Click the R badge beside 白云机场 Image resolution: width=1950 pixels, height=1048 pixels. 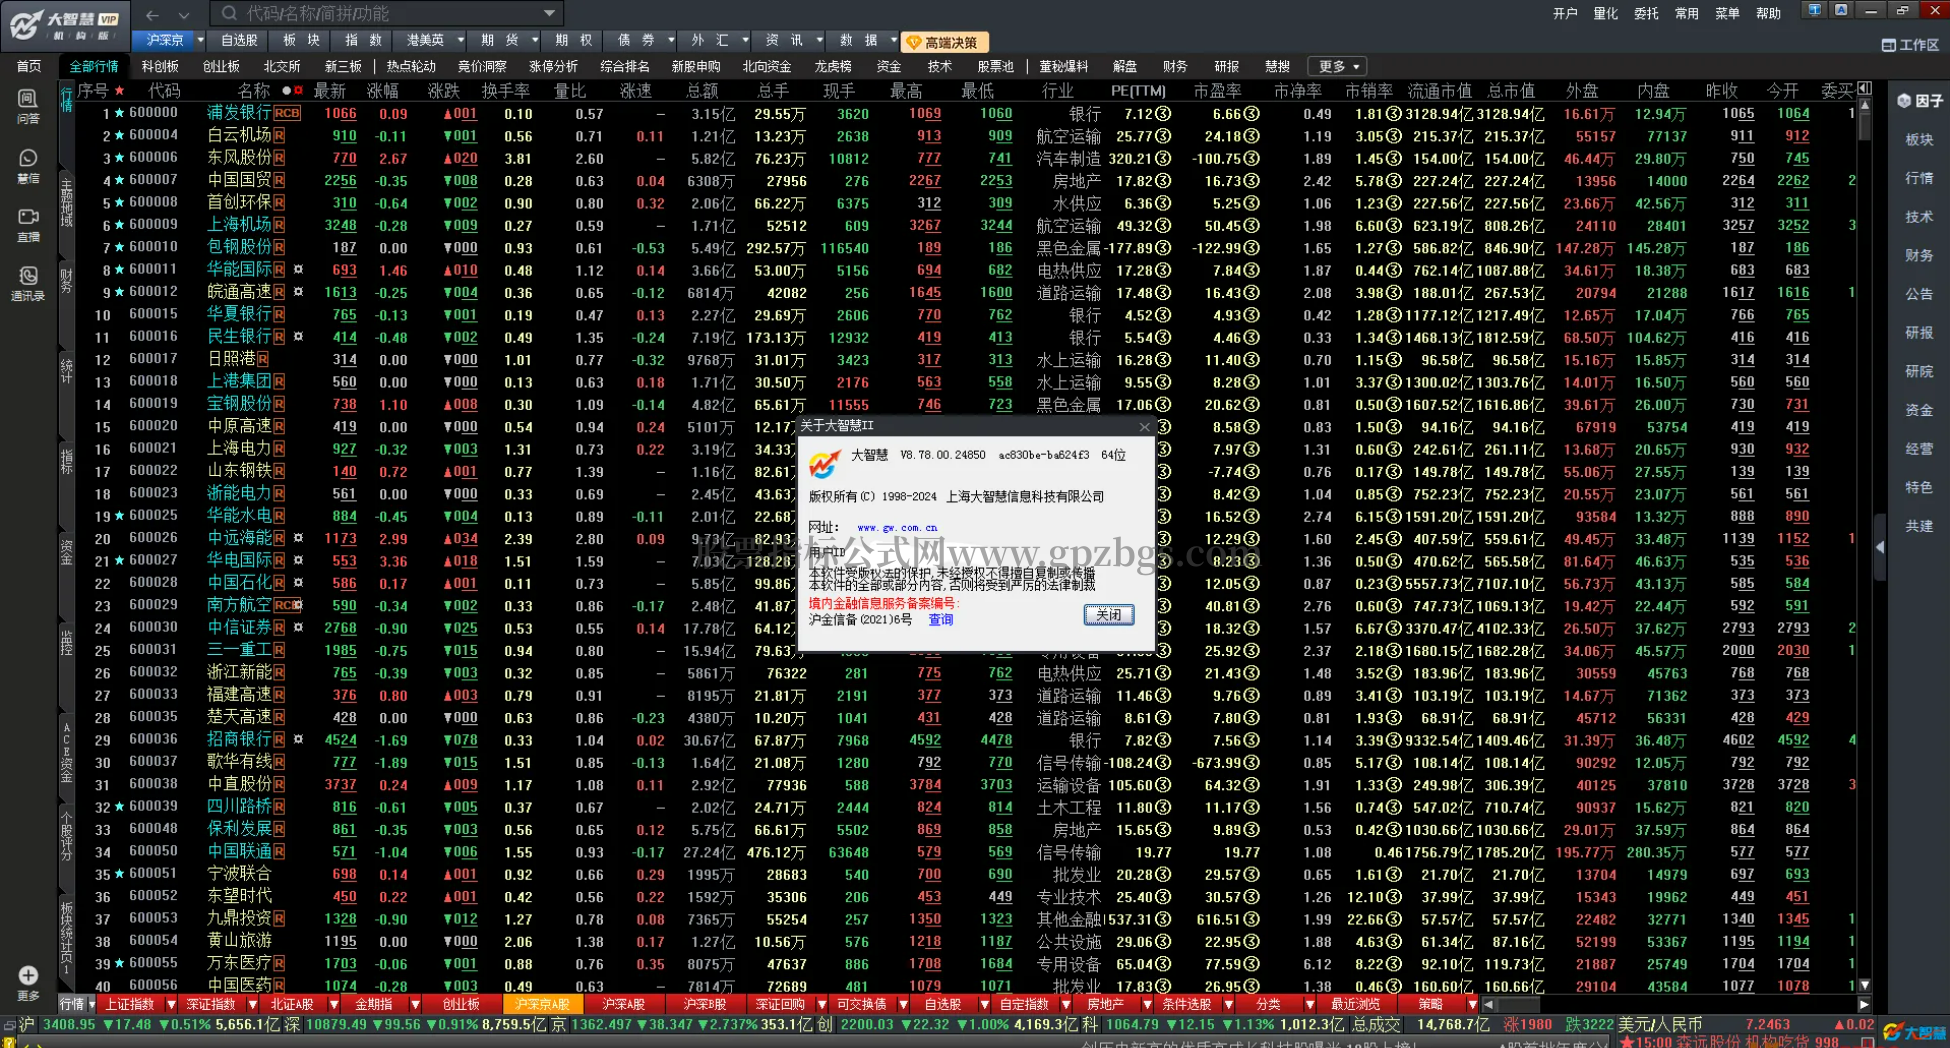point(279,136)
